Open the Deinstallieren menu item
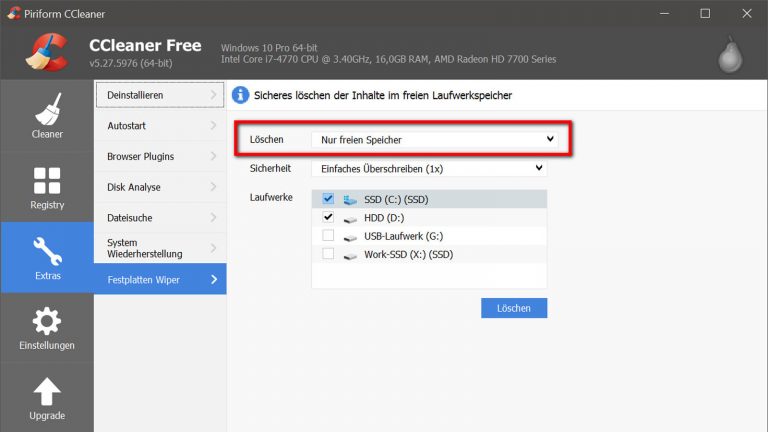This screenshot has width=768, height=432. click(160, 95)
